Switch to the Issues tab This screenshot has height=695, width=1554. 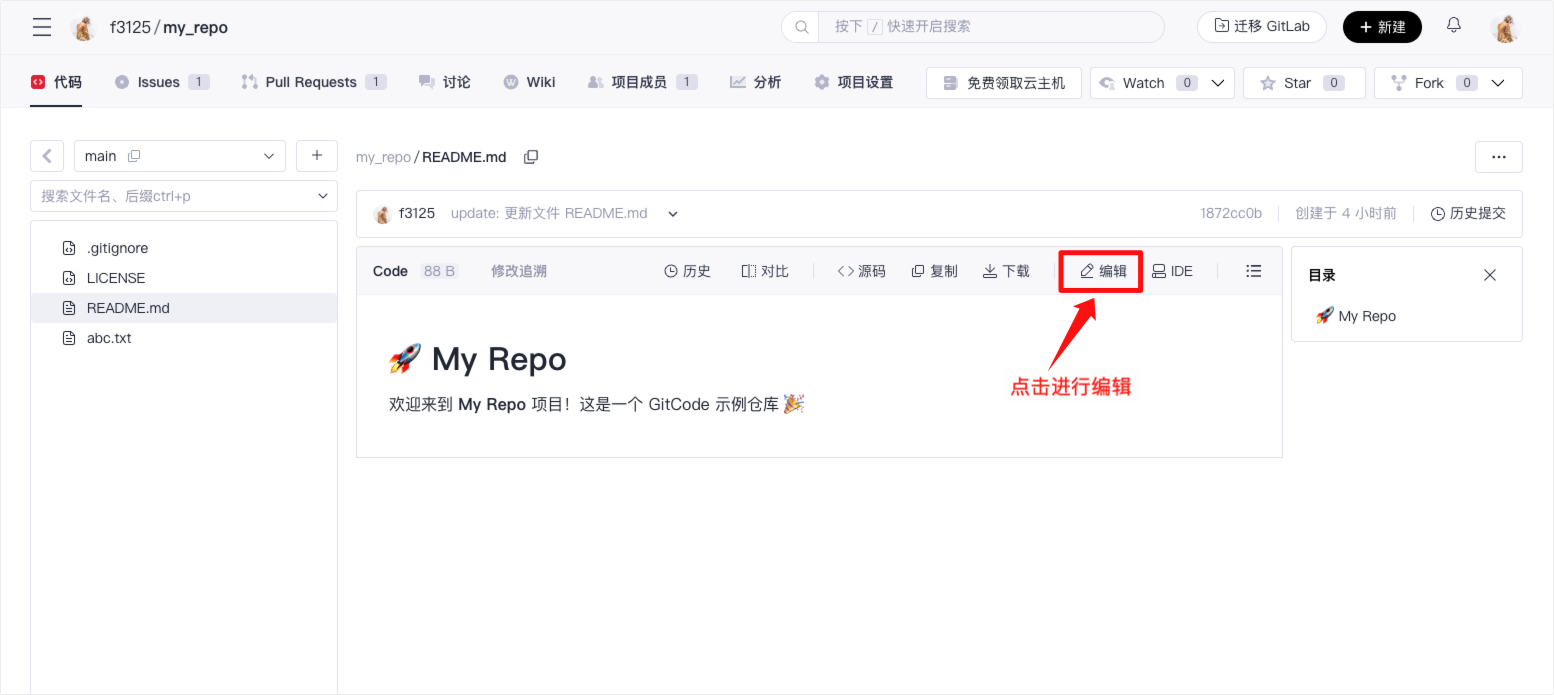160,82
